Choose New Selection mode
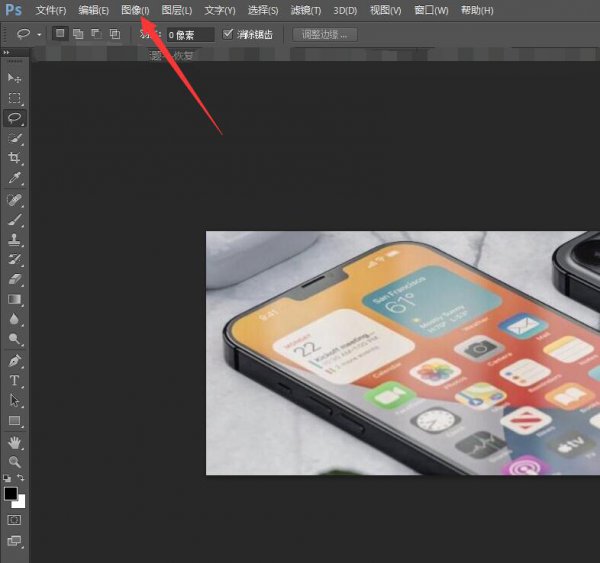This screenshot has height=563, width=600. [x=60, y=34]
